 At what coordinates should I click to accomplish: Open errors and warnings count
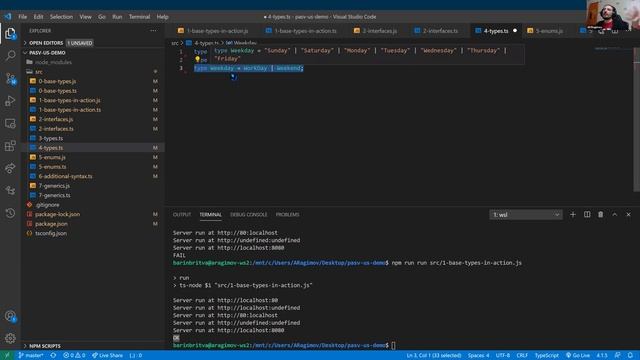click(x=74, y=355)
